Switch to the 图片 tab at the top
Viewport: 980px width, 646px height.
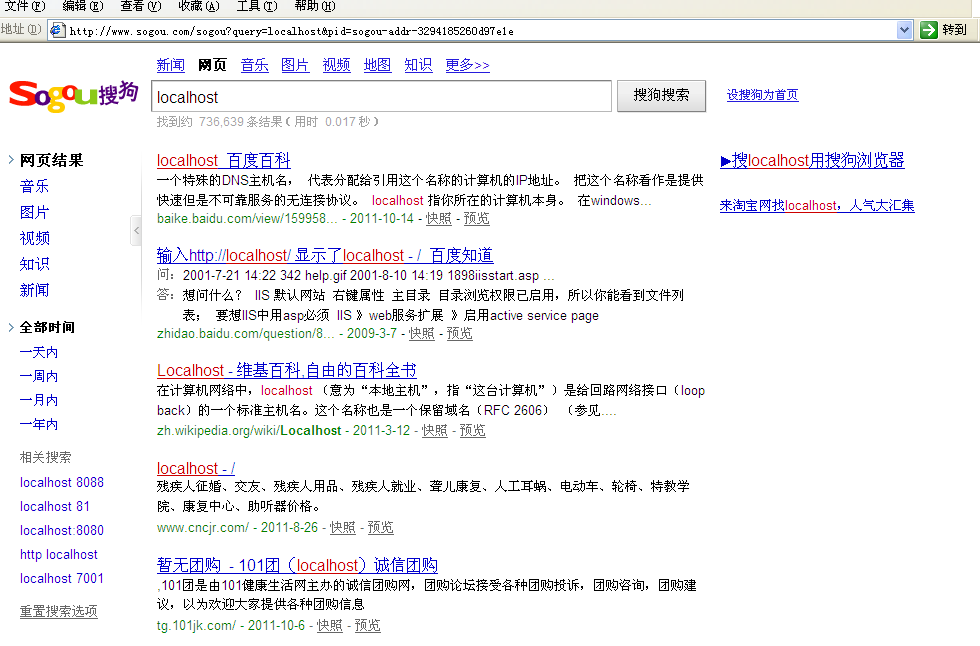coord(295,65)
